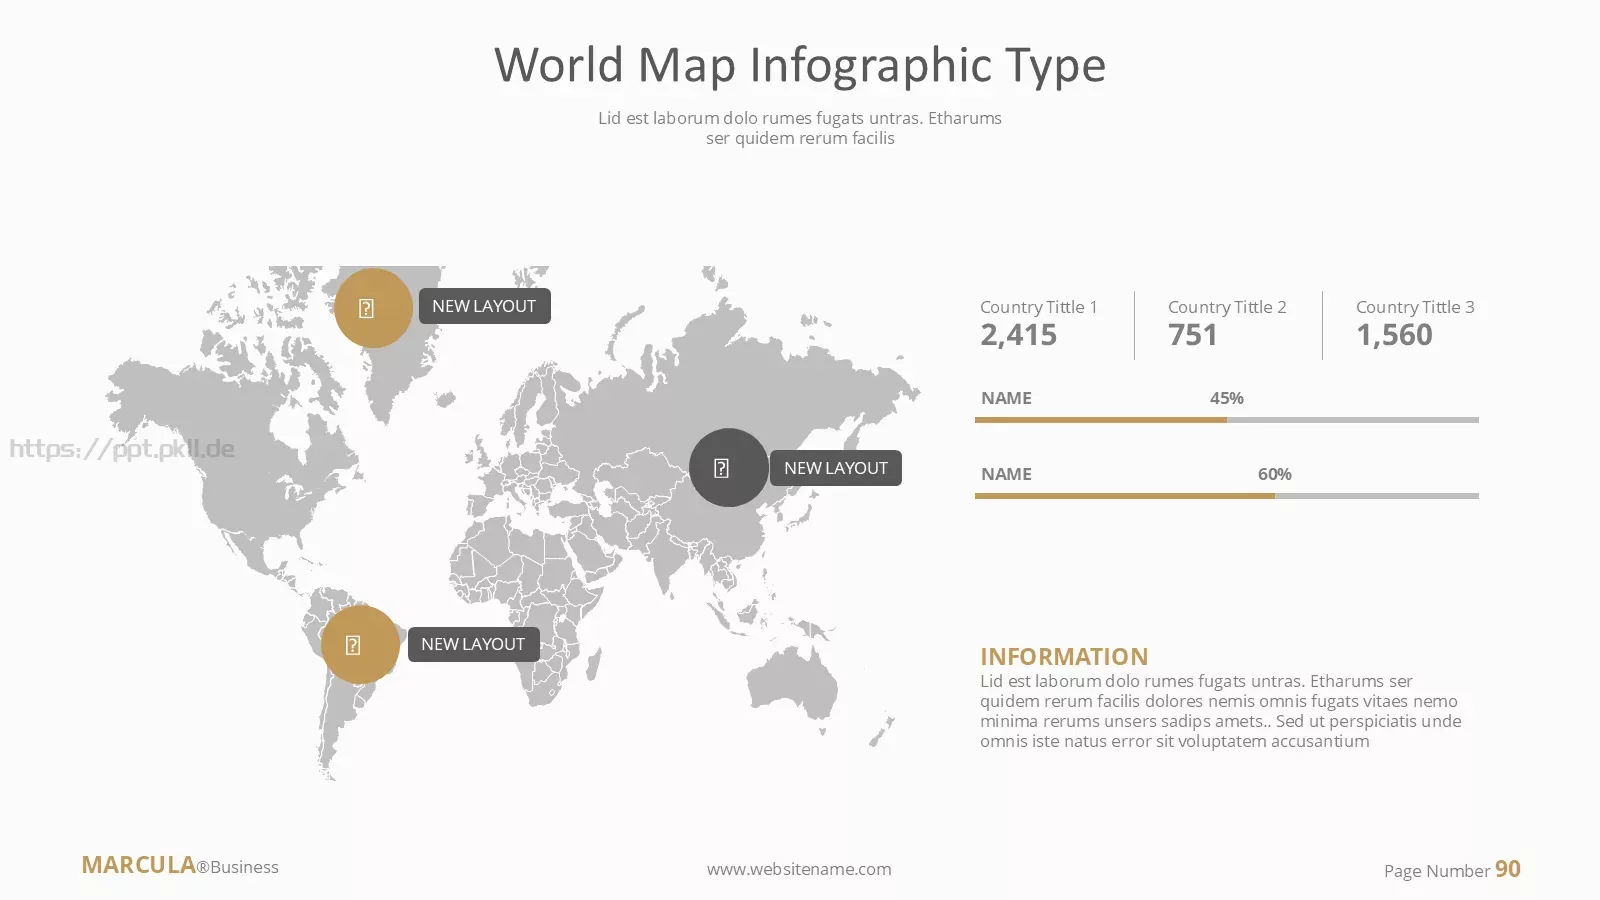1600x900 pixels.
Task: Click the NAME label above the 60% bar
Action: 1006,474
